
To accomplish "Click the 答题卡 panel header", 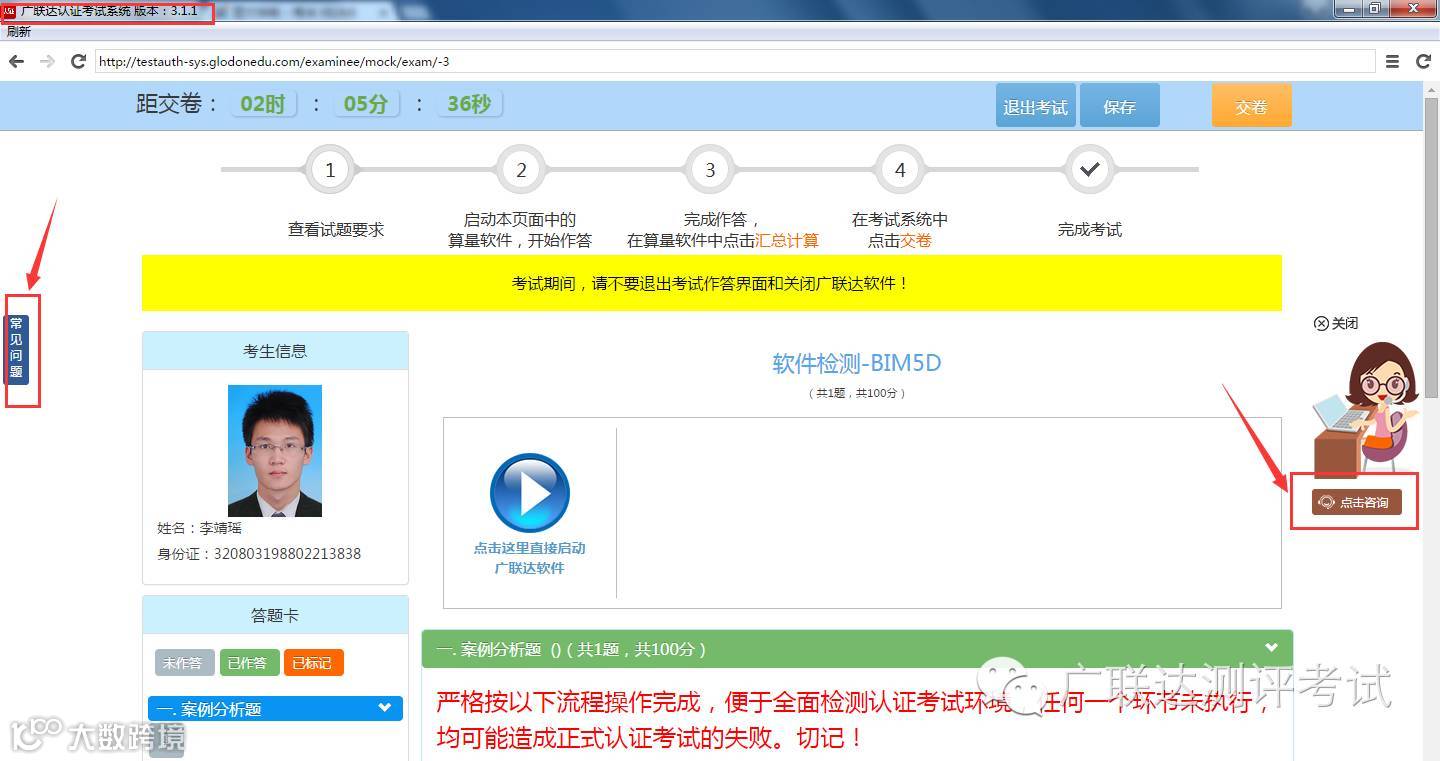I will 275,616.
